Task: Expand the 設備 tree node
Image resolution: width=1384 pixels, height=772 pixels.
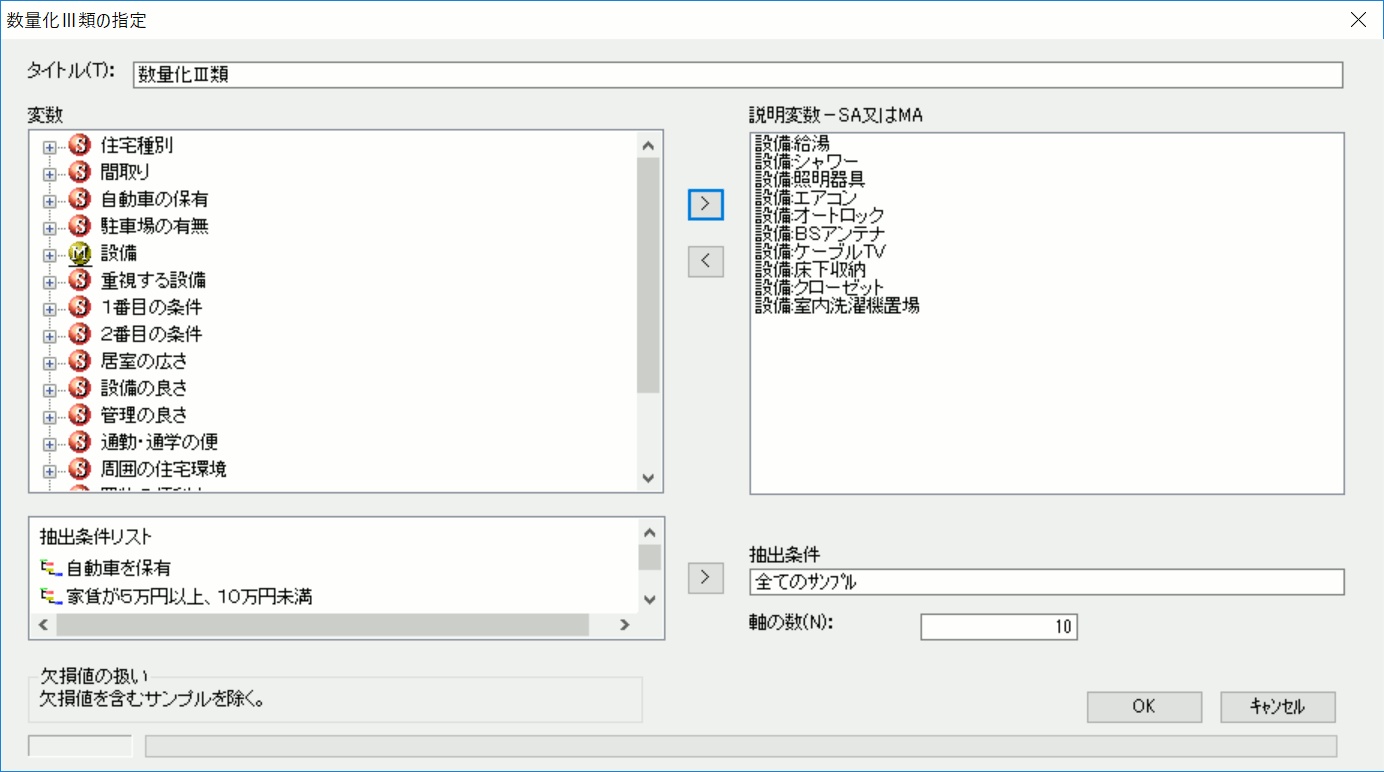Action: [x=50, y=255]
